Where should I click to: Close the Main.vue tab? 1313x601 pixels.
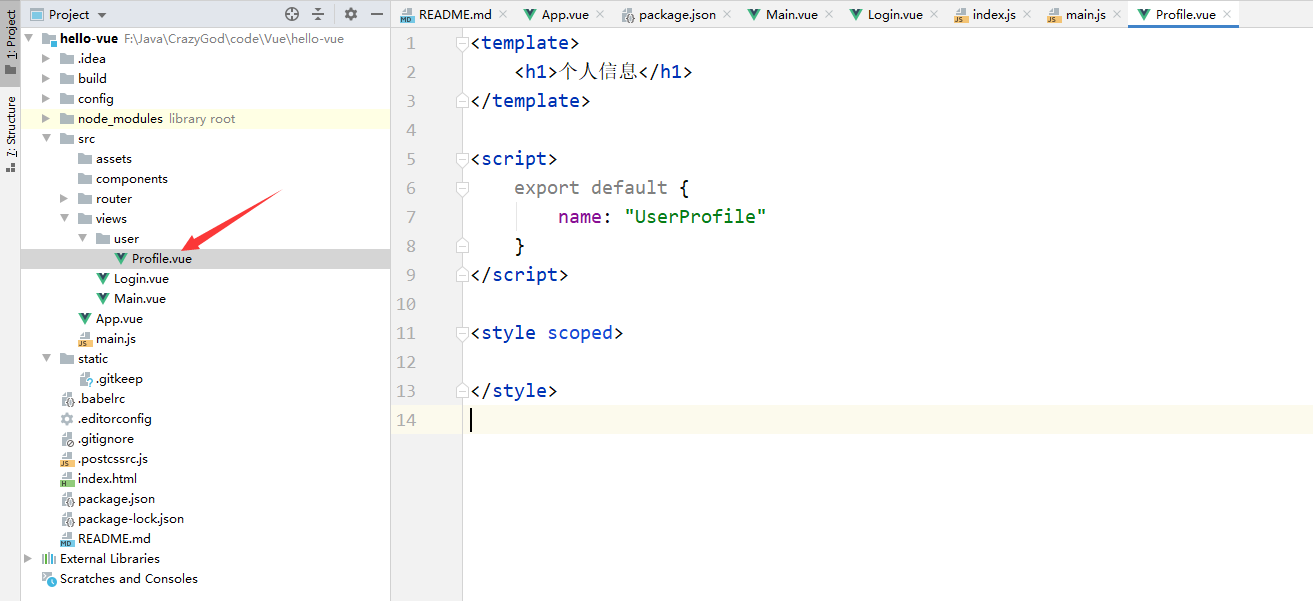pyautogui.click(x=829, y=14)
